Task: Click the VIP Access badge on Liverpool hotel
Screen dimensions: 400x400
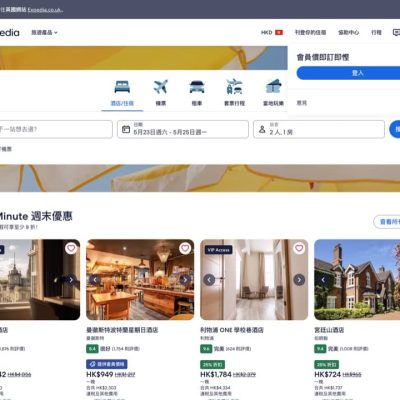Action: pyautogui.click(x=218, y=250)
